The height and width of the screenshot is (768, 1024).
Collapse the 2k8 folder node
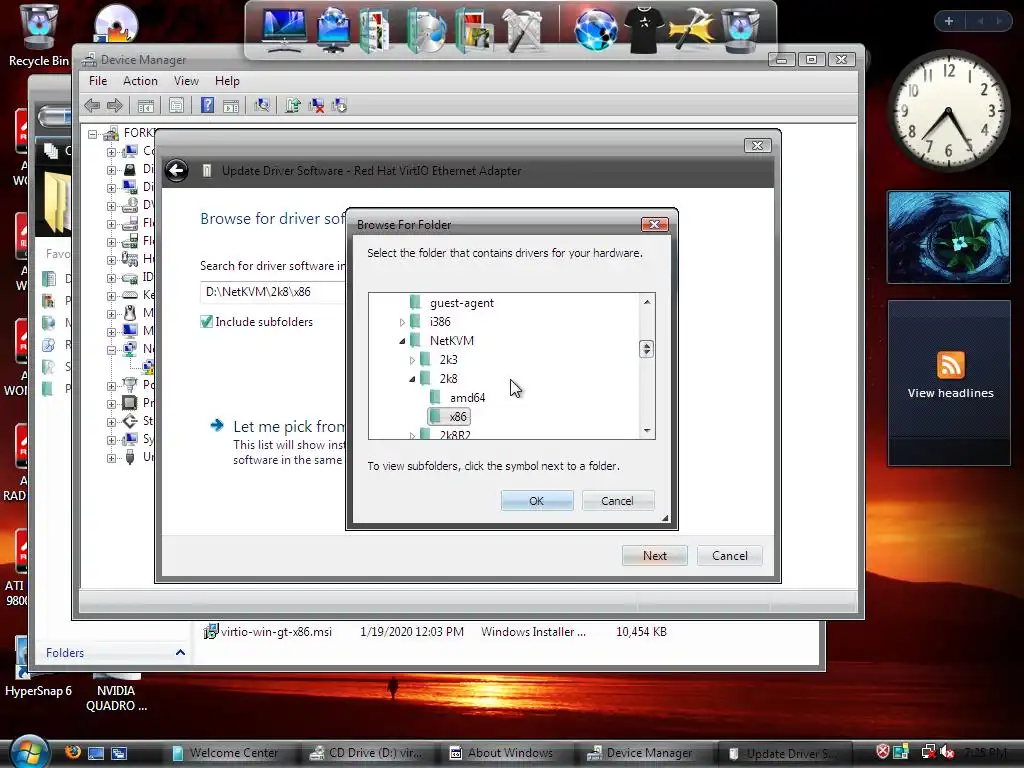pos(412,379)
